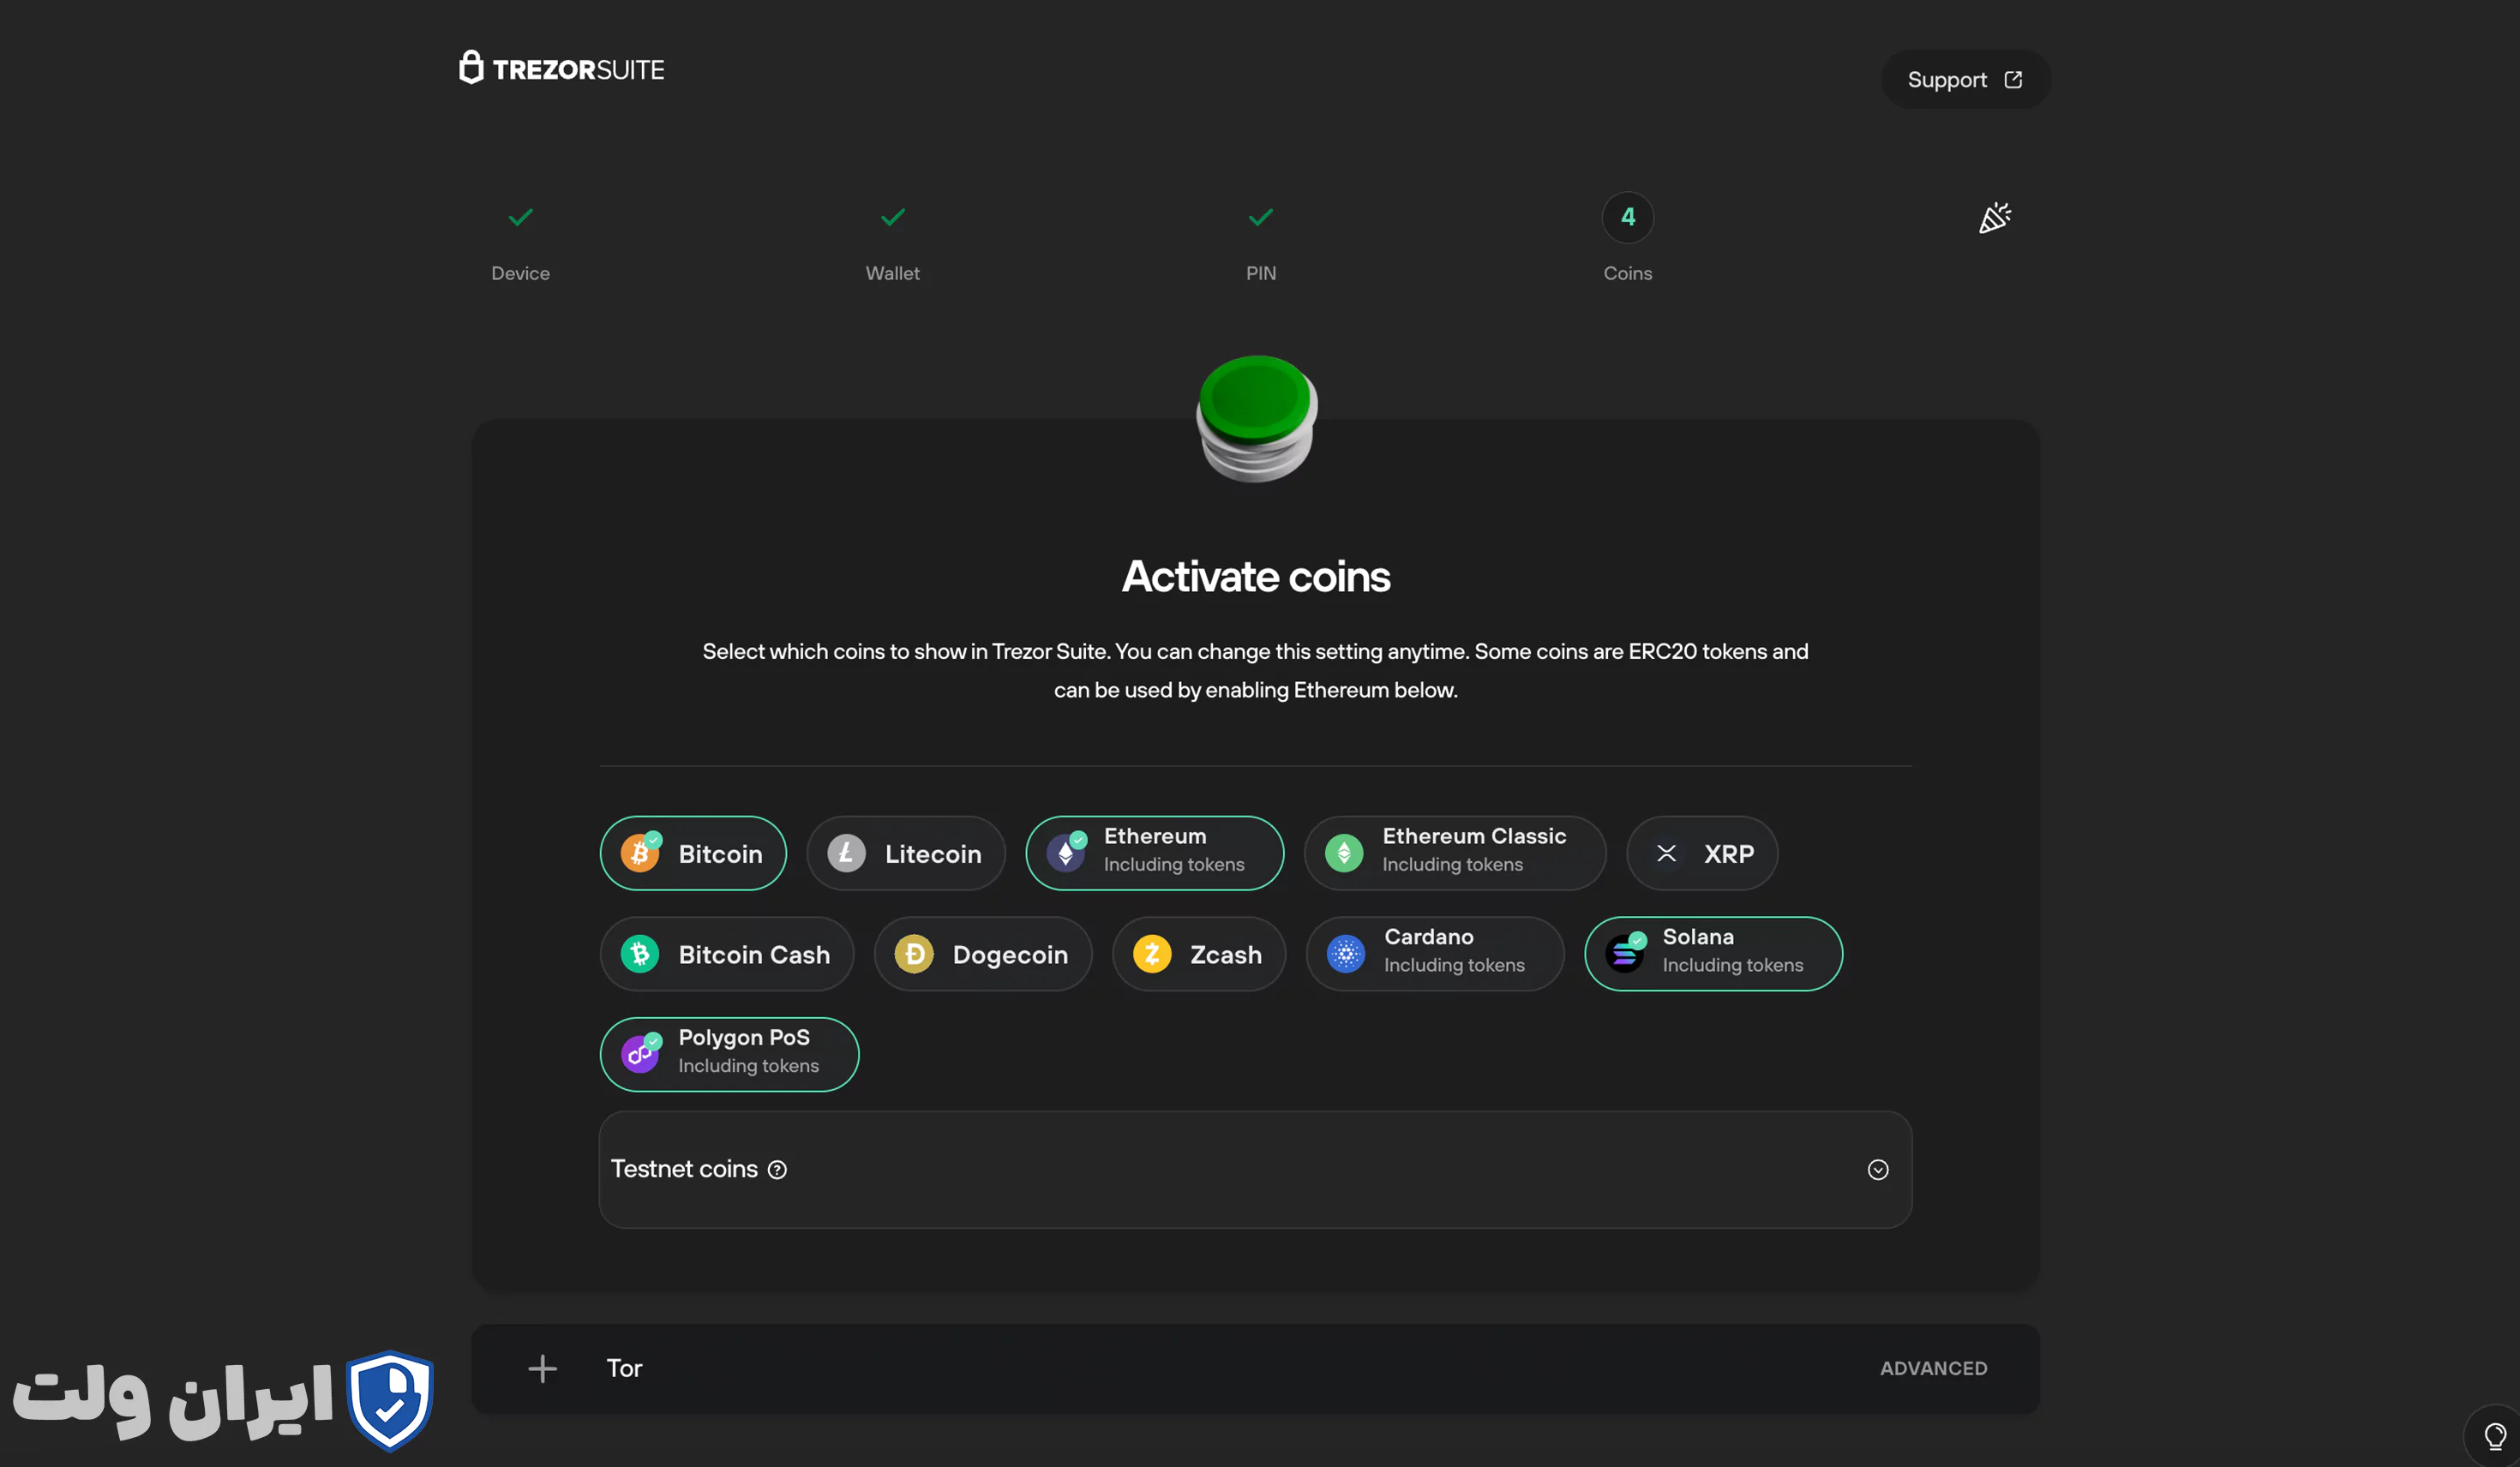Enable the Dogecoin coin

(x=983, y=954)
